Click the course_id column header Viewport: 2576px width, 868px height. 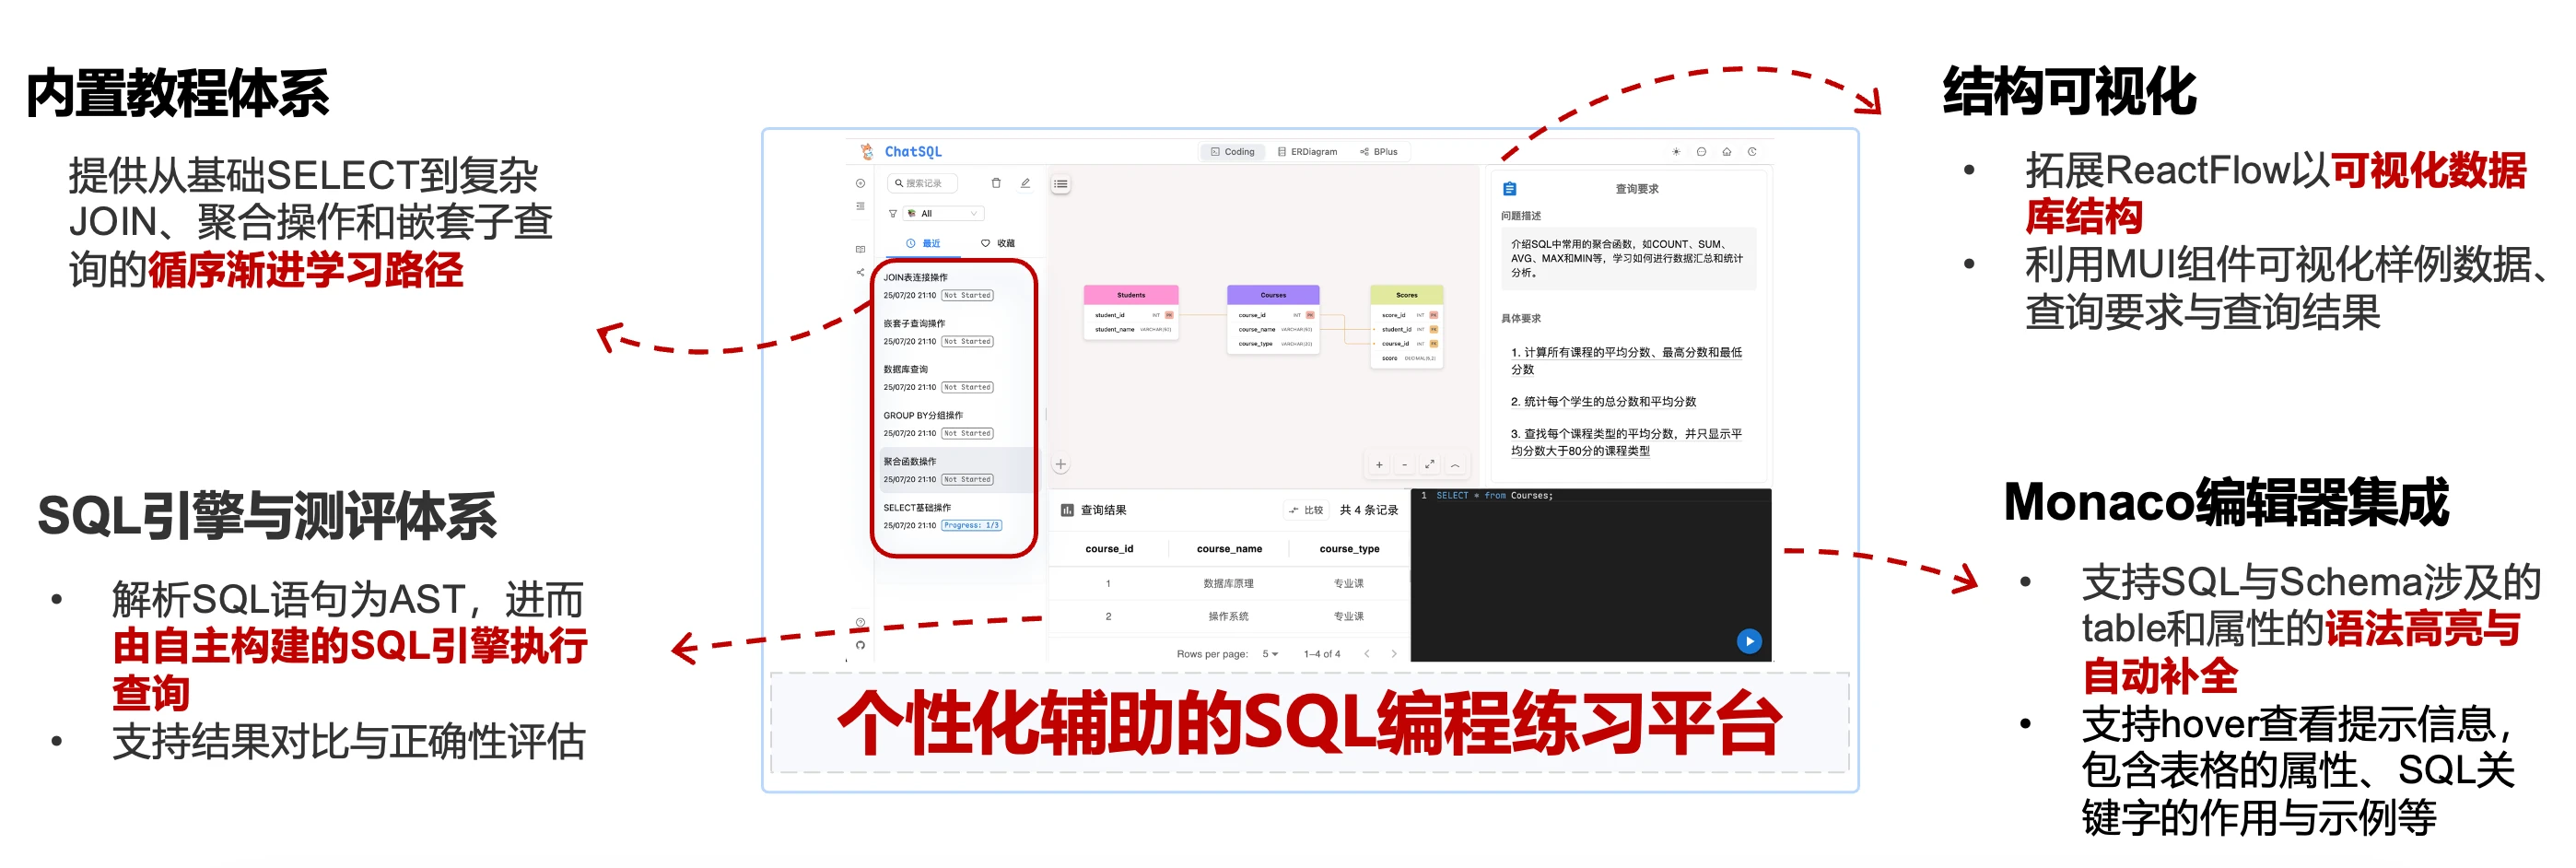tap(1109, 549)
